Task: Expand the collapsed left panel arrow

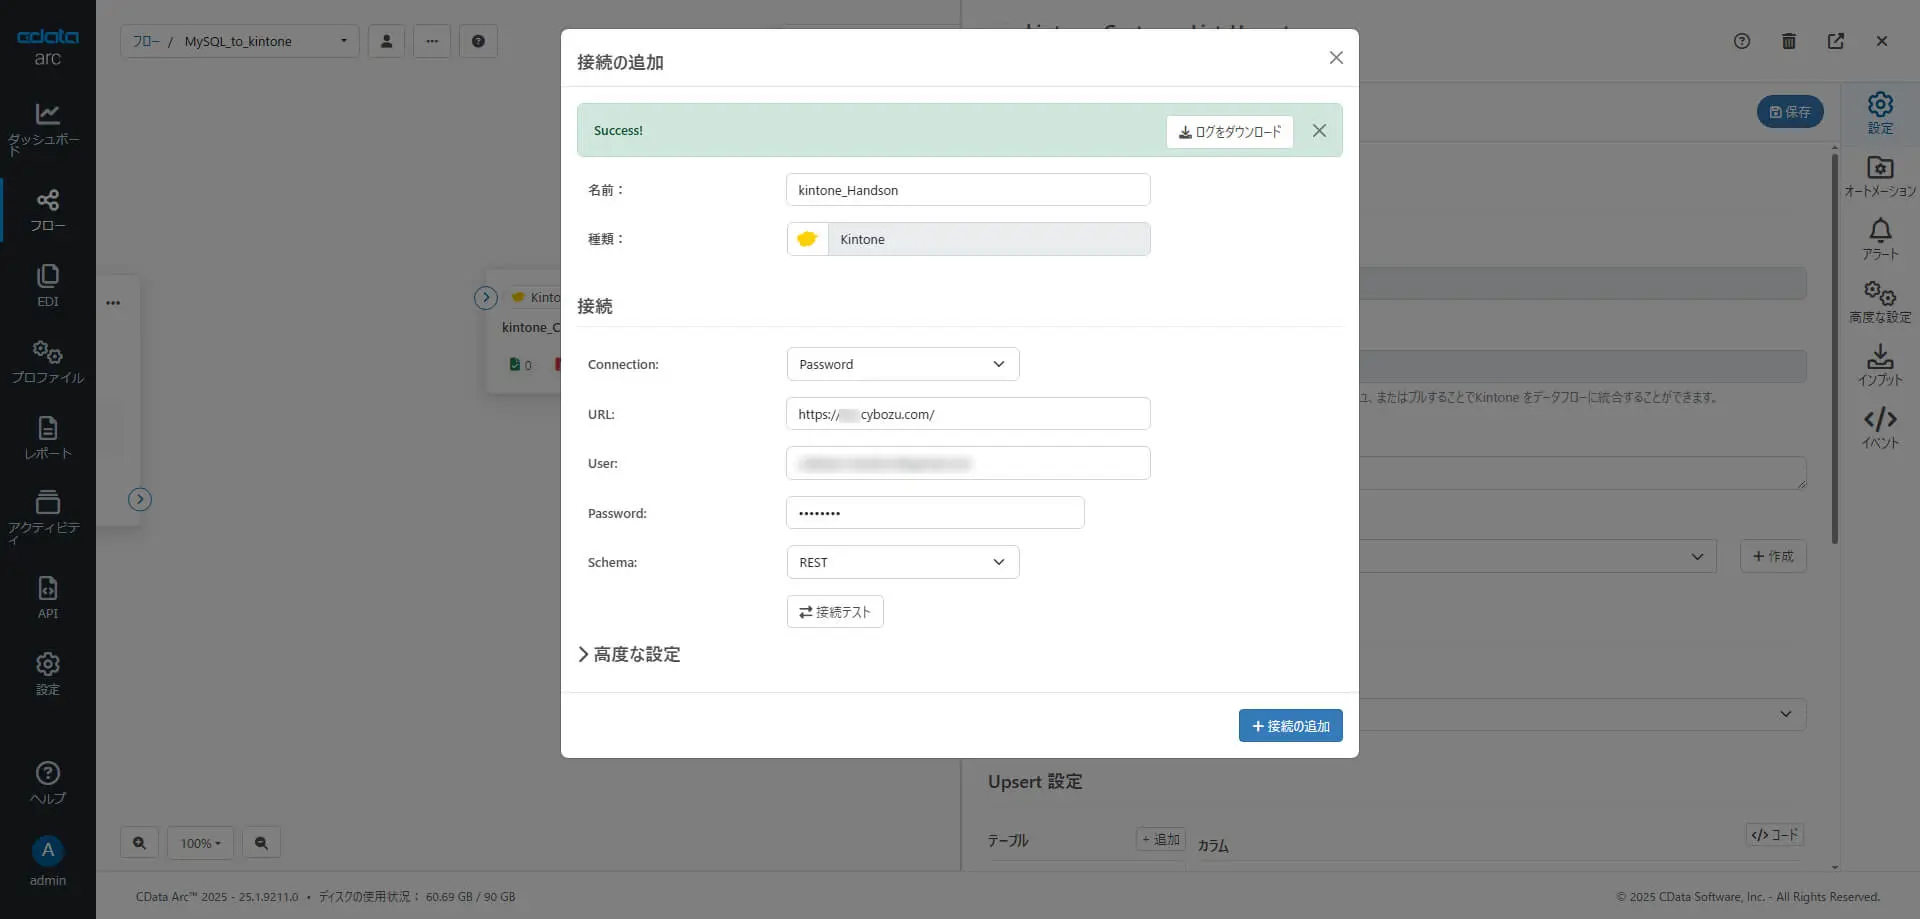Action: point(140,500)
